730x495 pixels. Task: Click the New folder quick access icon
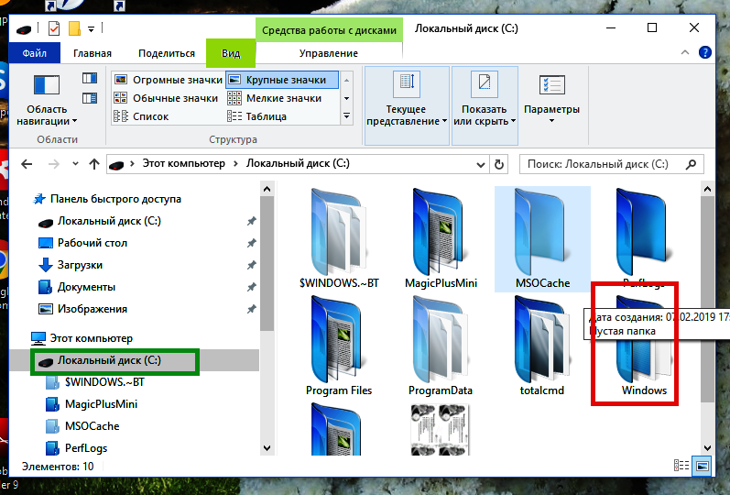pyautogui.click(x=74, y=29)
